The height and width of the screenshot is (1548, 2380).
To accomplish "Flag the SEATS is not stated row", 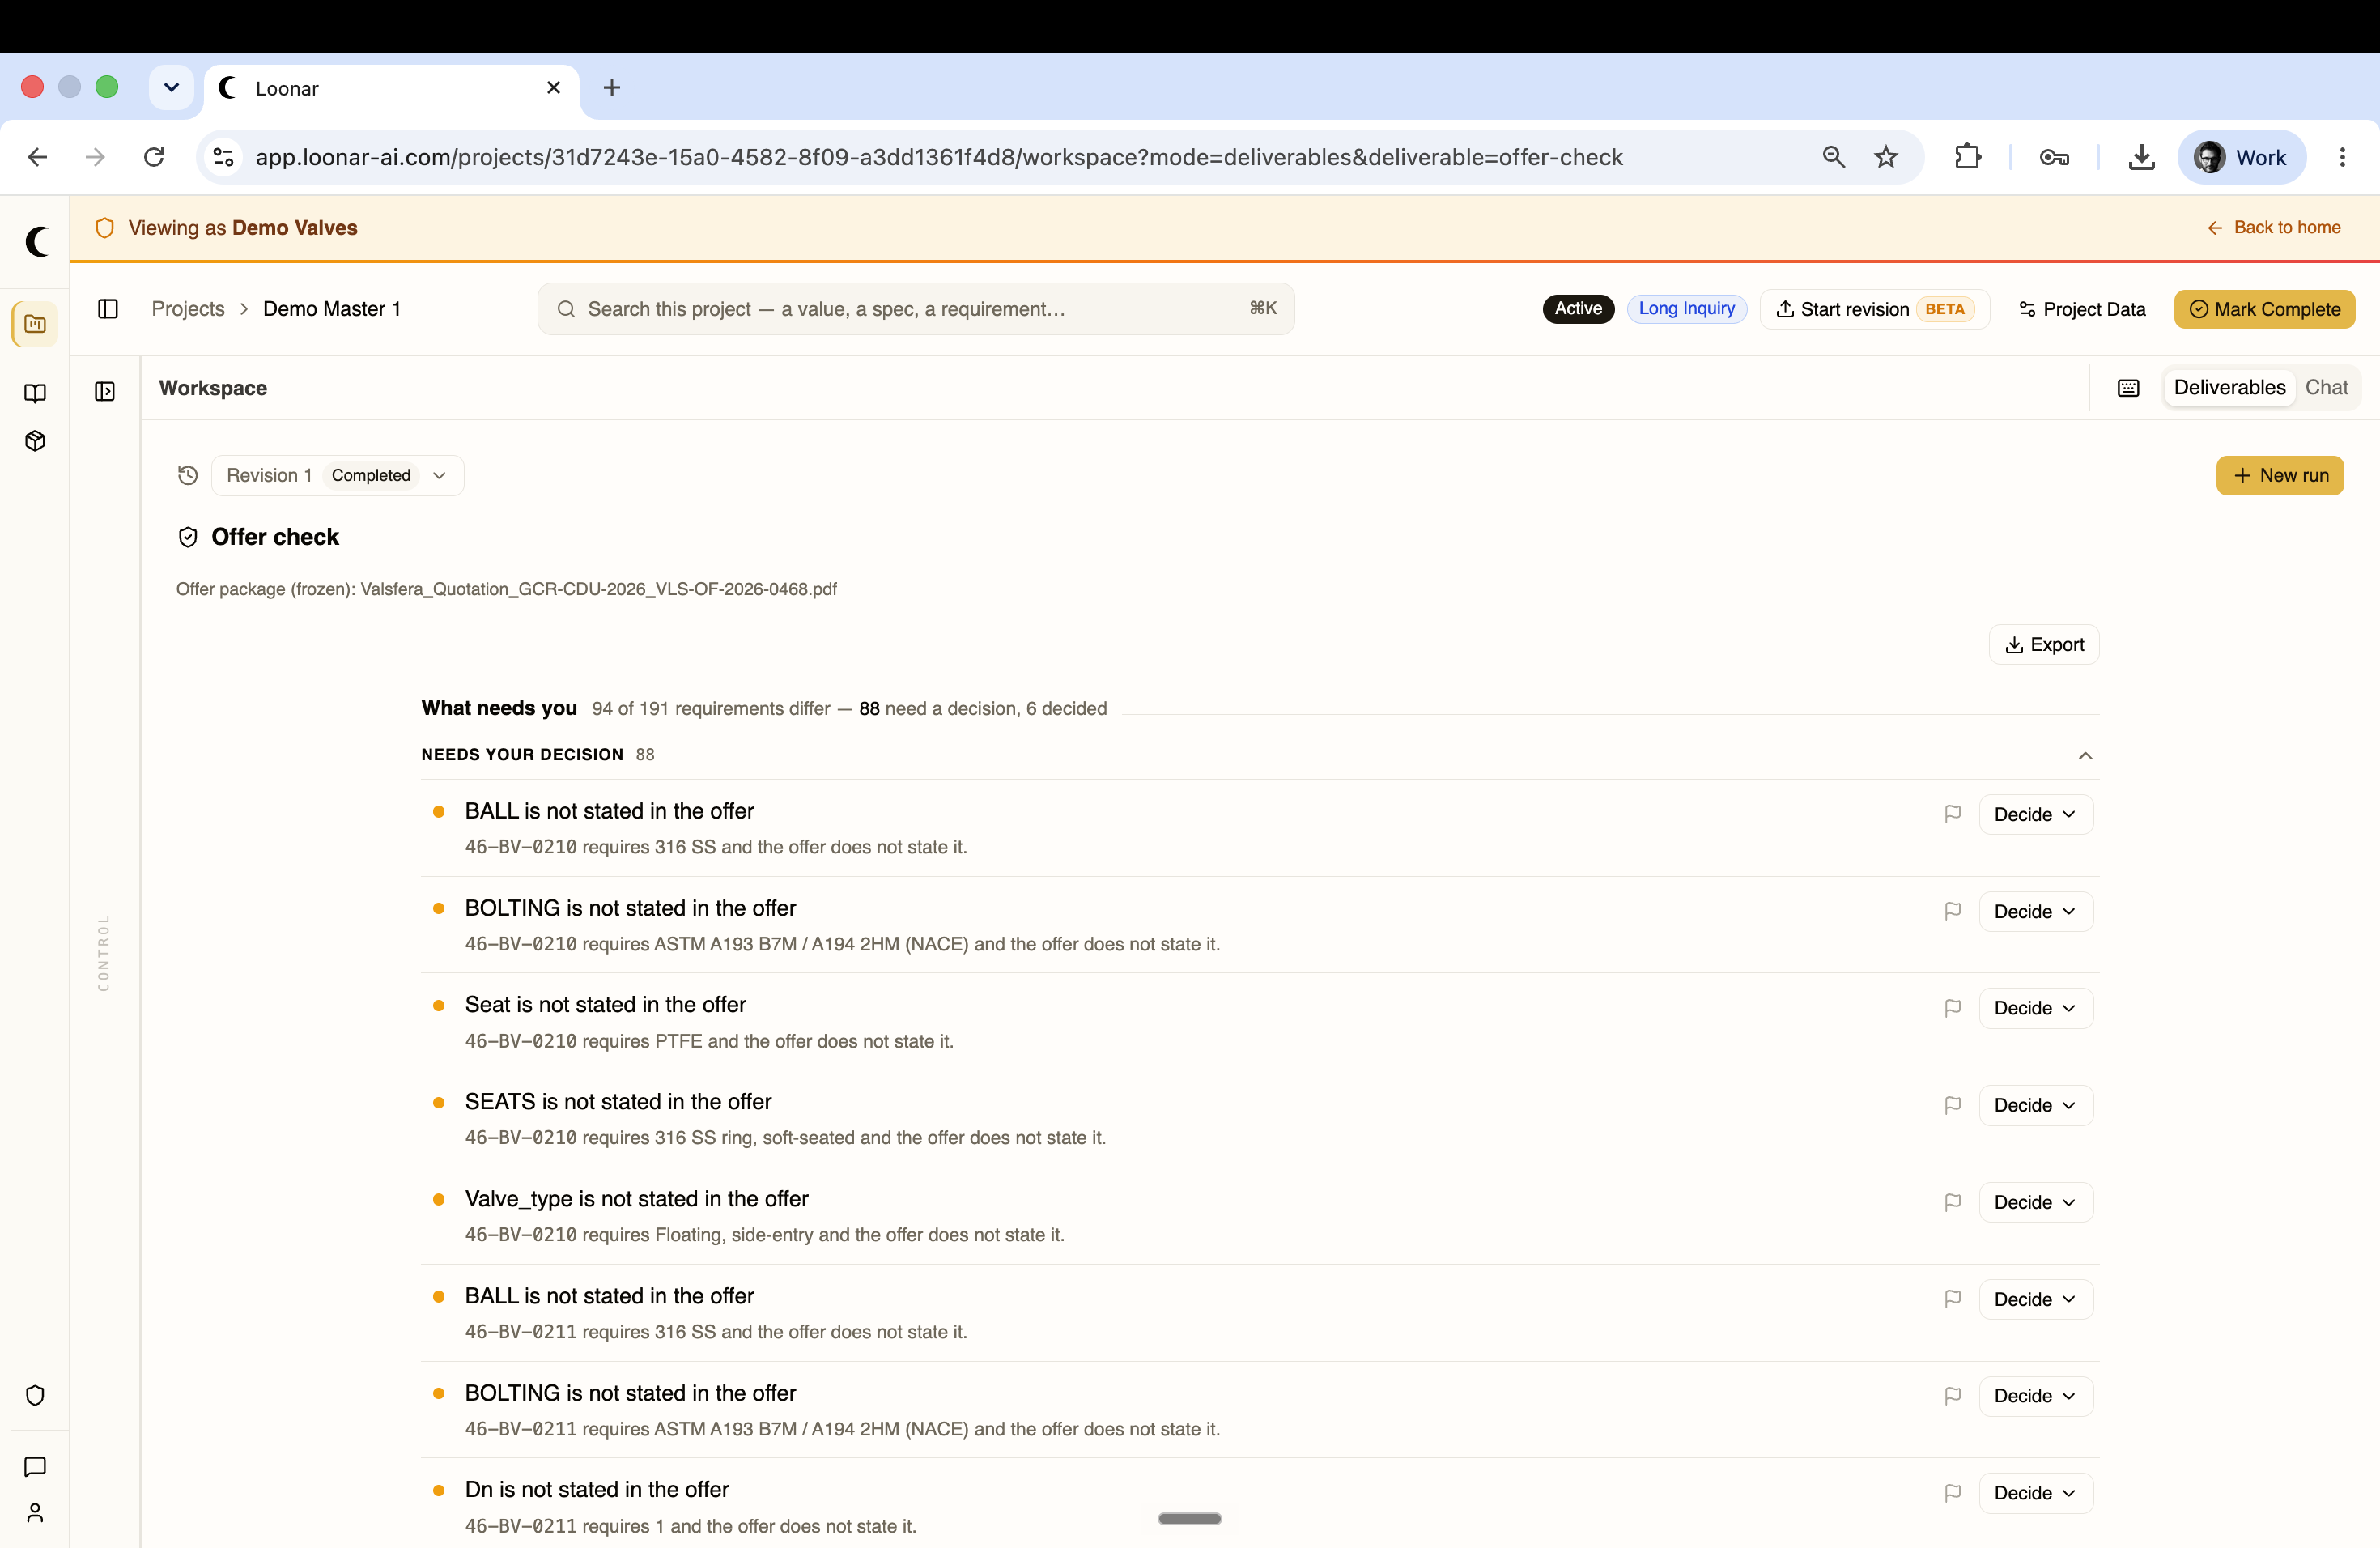I will [x=1952, y=1105].
